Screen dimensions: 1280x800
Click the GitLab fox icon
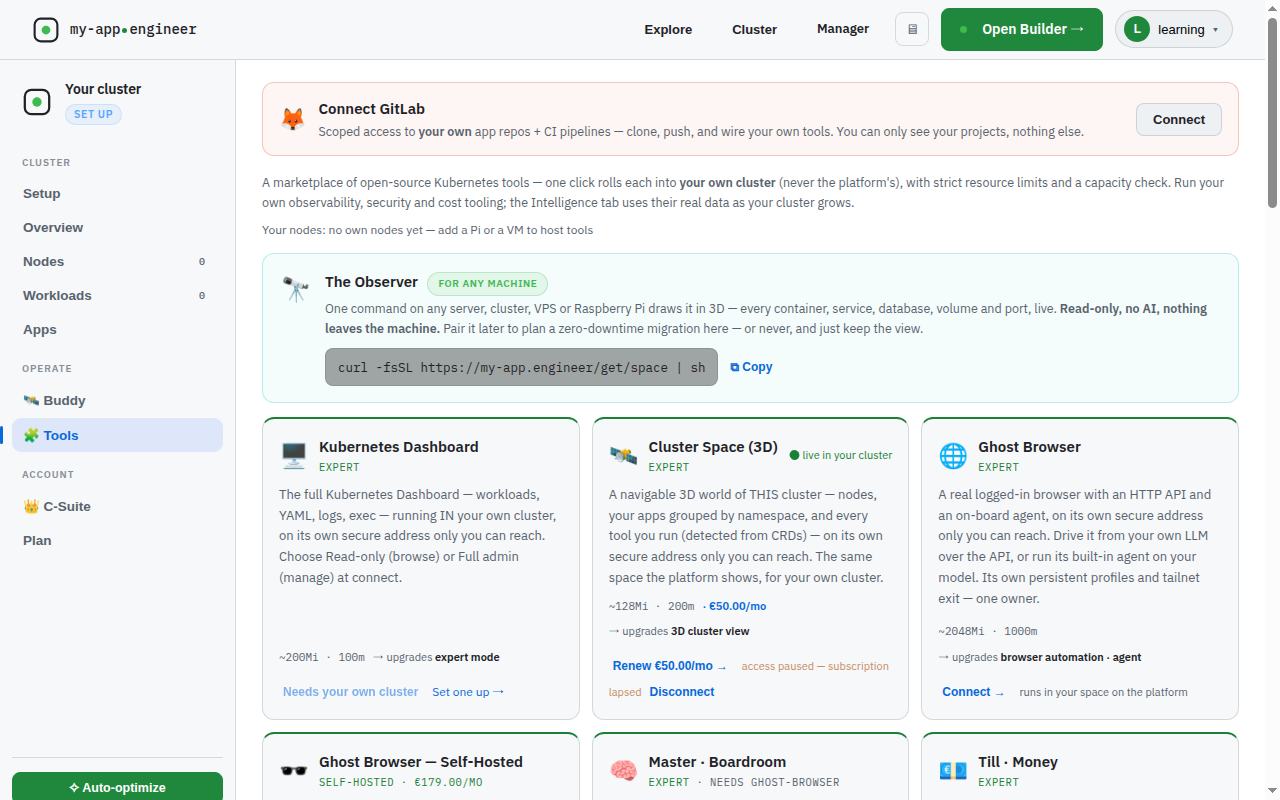pos(293,119)
